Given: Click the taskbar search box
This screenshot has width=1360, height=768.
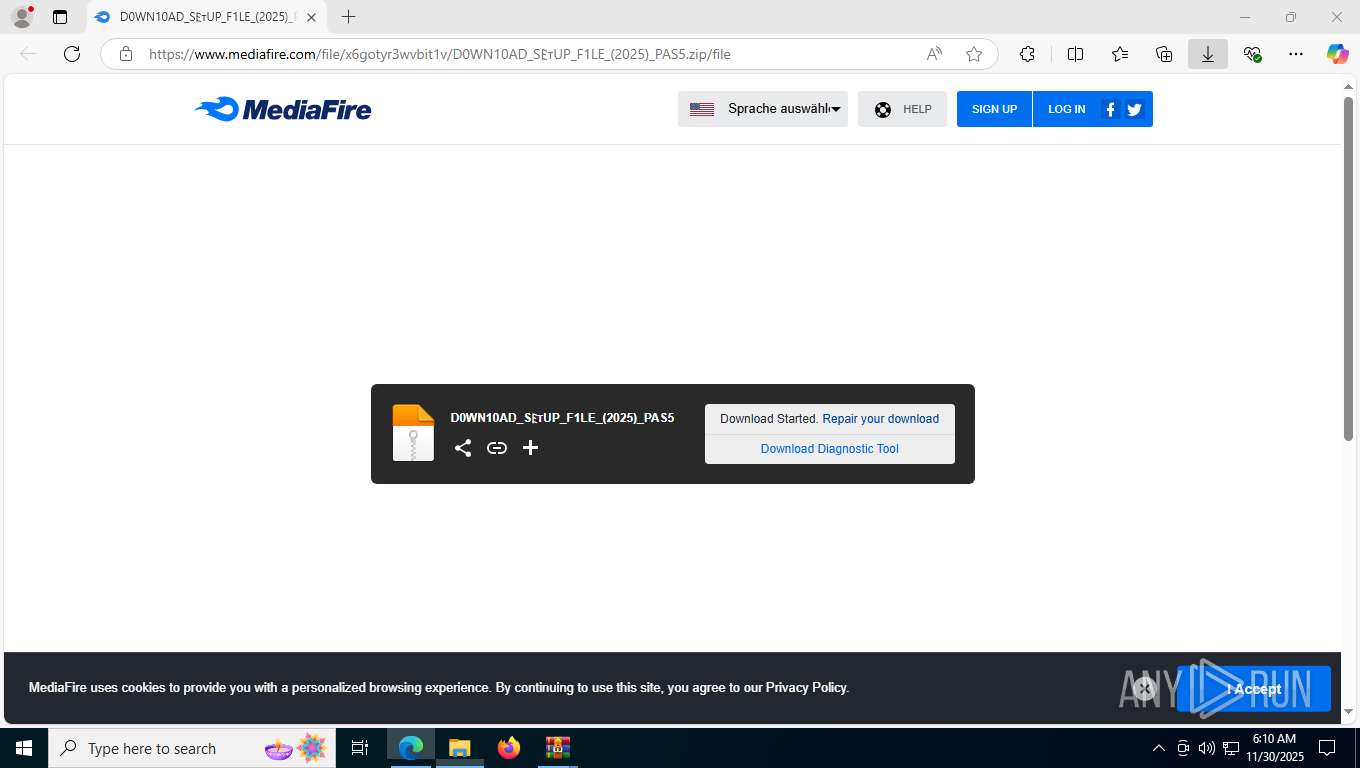Looking at the screenshot, I should pyautogui.click(x=192, y=748).
